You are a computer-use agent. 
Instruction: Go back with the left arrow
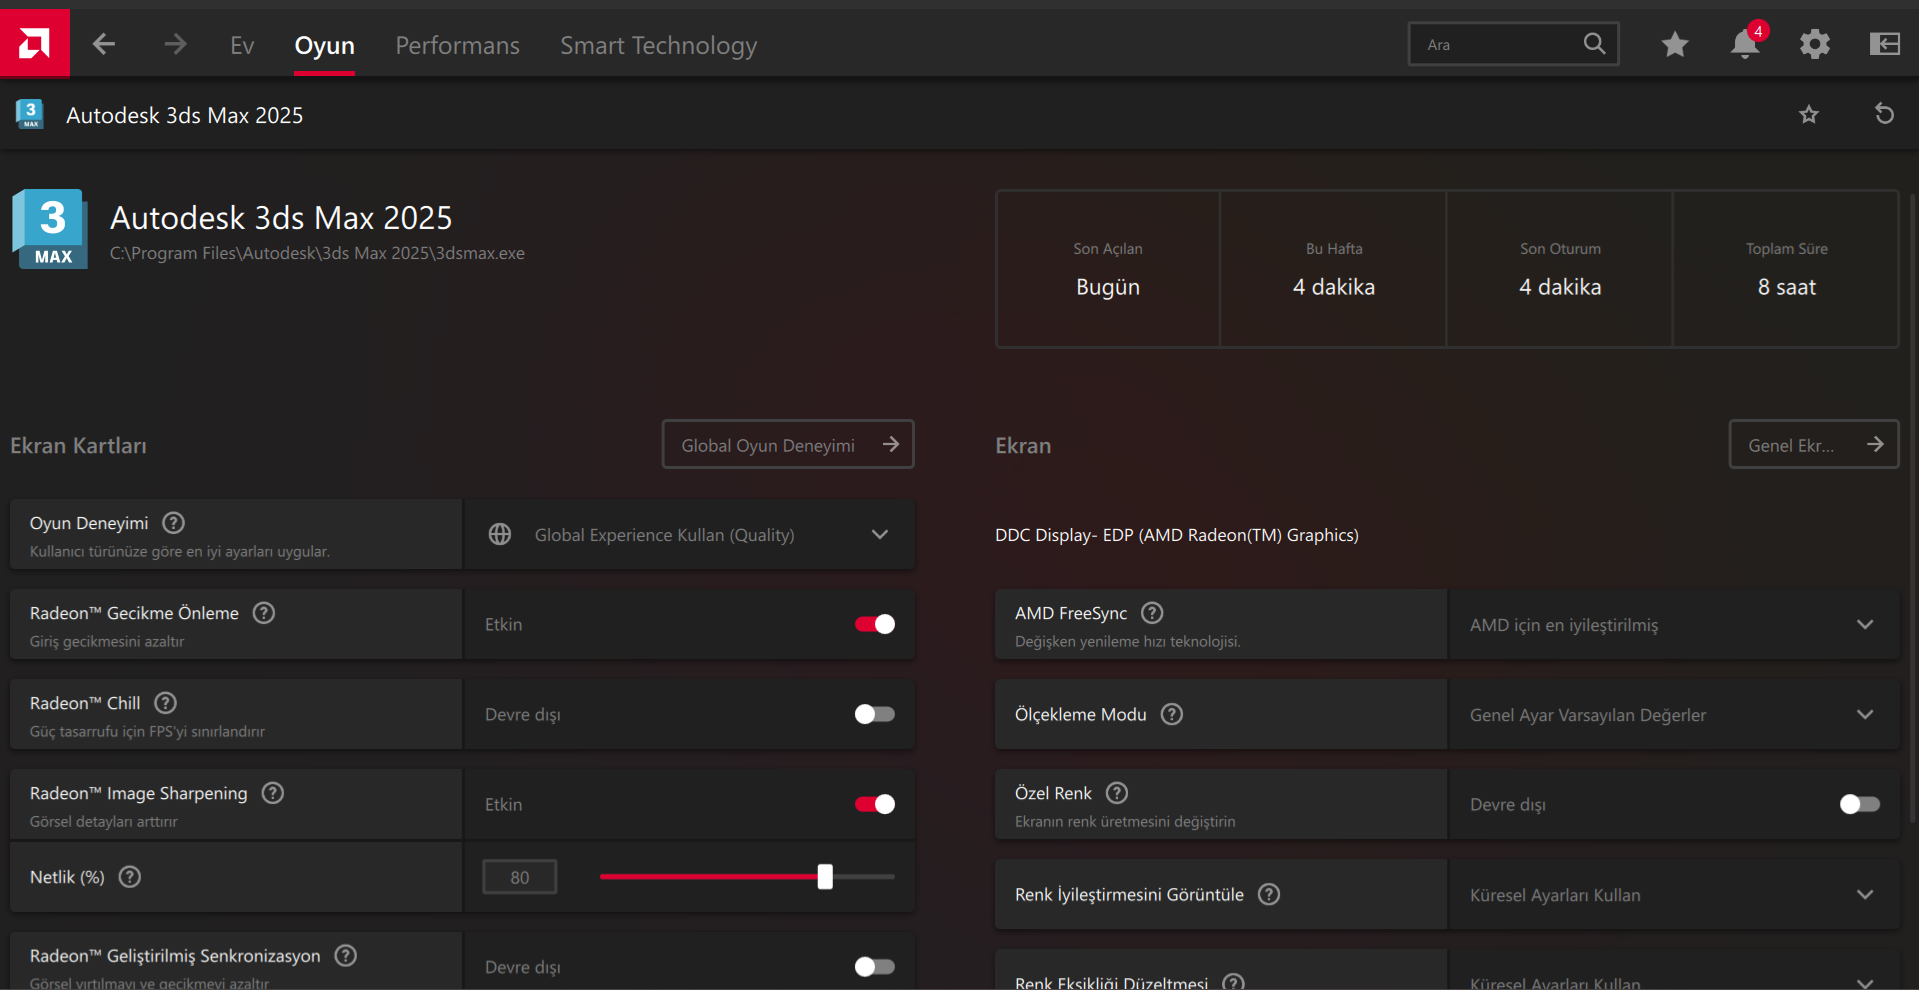(x=104, y=44)
